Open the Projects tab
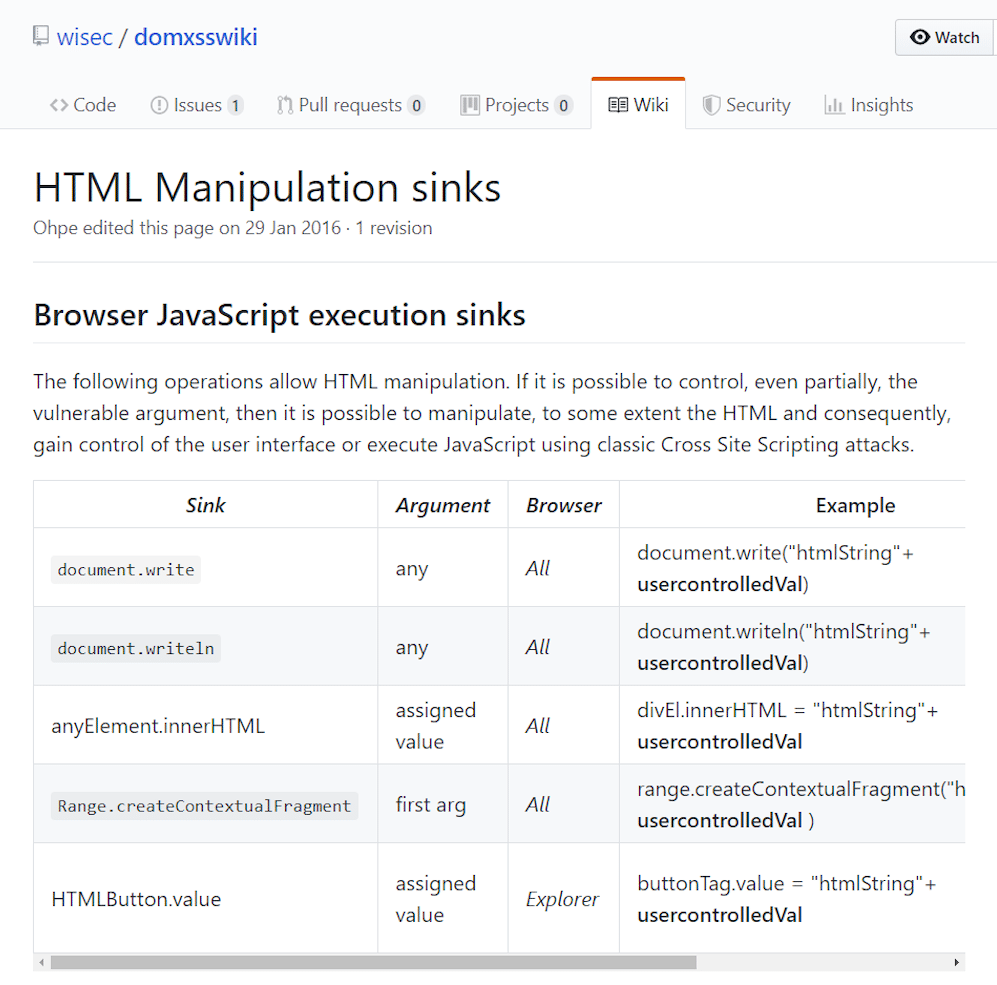 [x=516, y=105]
